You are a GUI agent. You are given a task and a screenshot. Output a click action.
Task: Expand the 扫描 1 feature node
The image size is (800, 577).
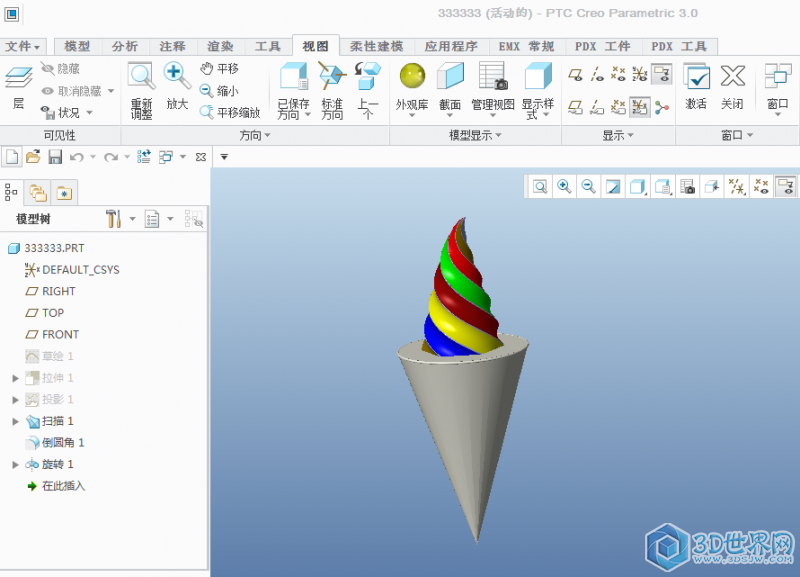point(15,421)
